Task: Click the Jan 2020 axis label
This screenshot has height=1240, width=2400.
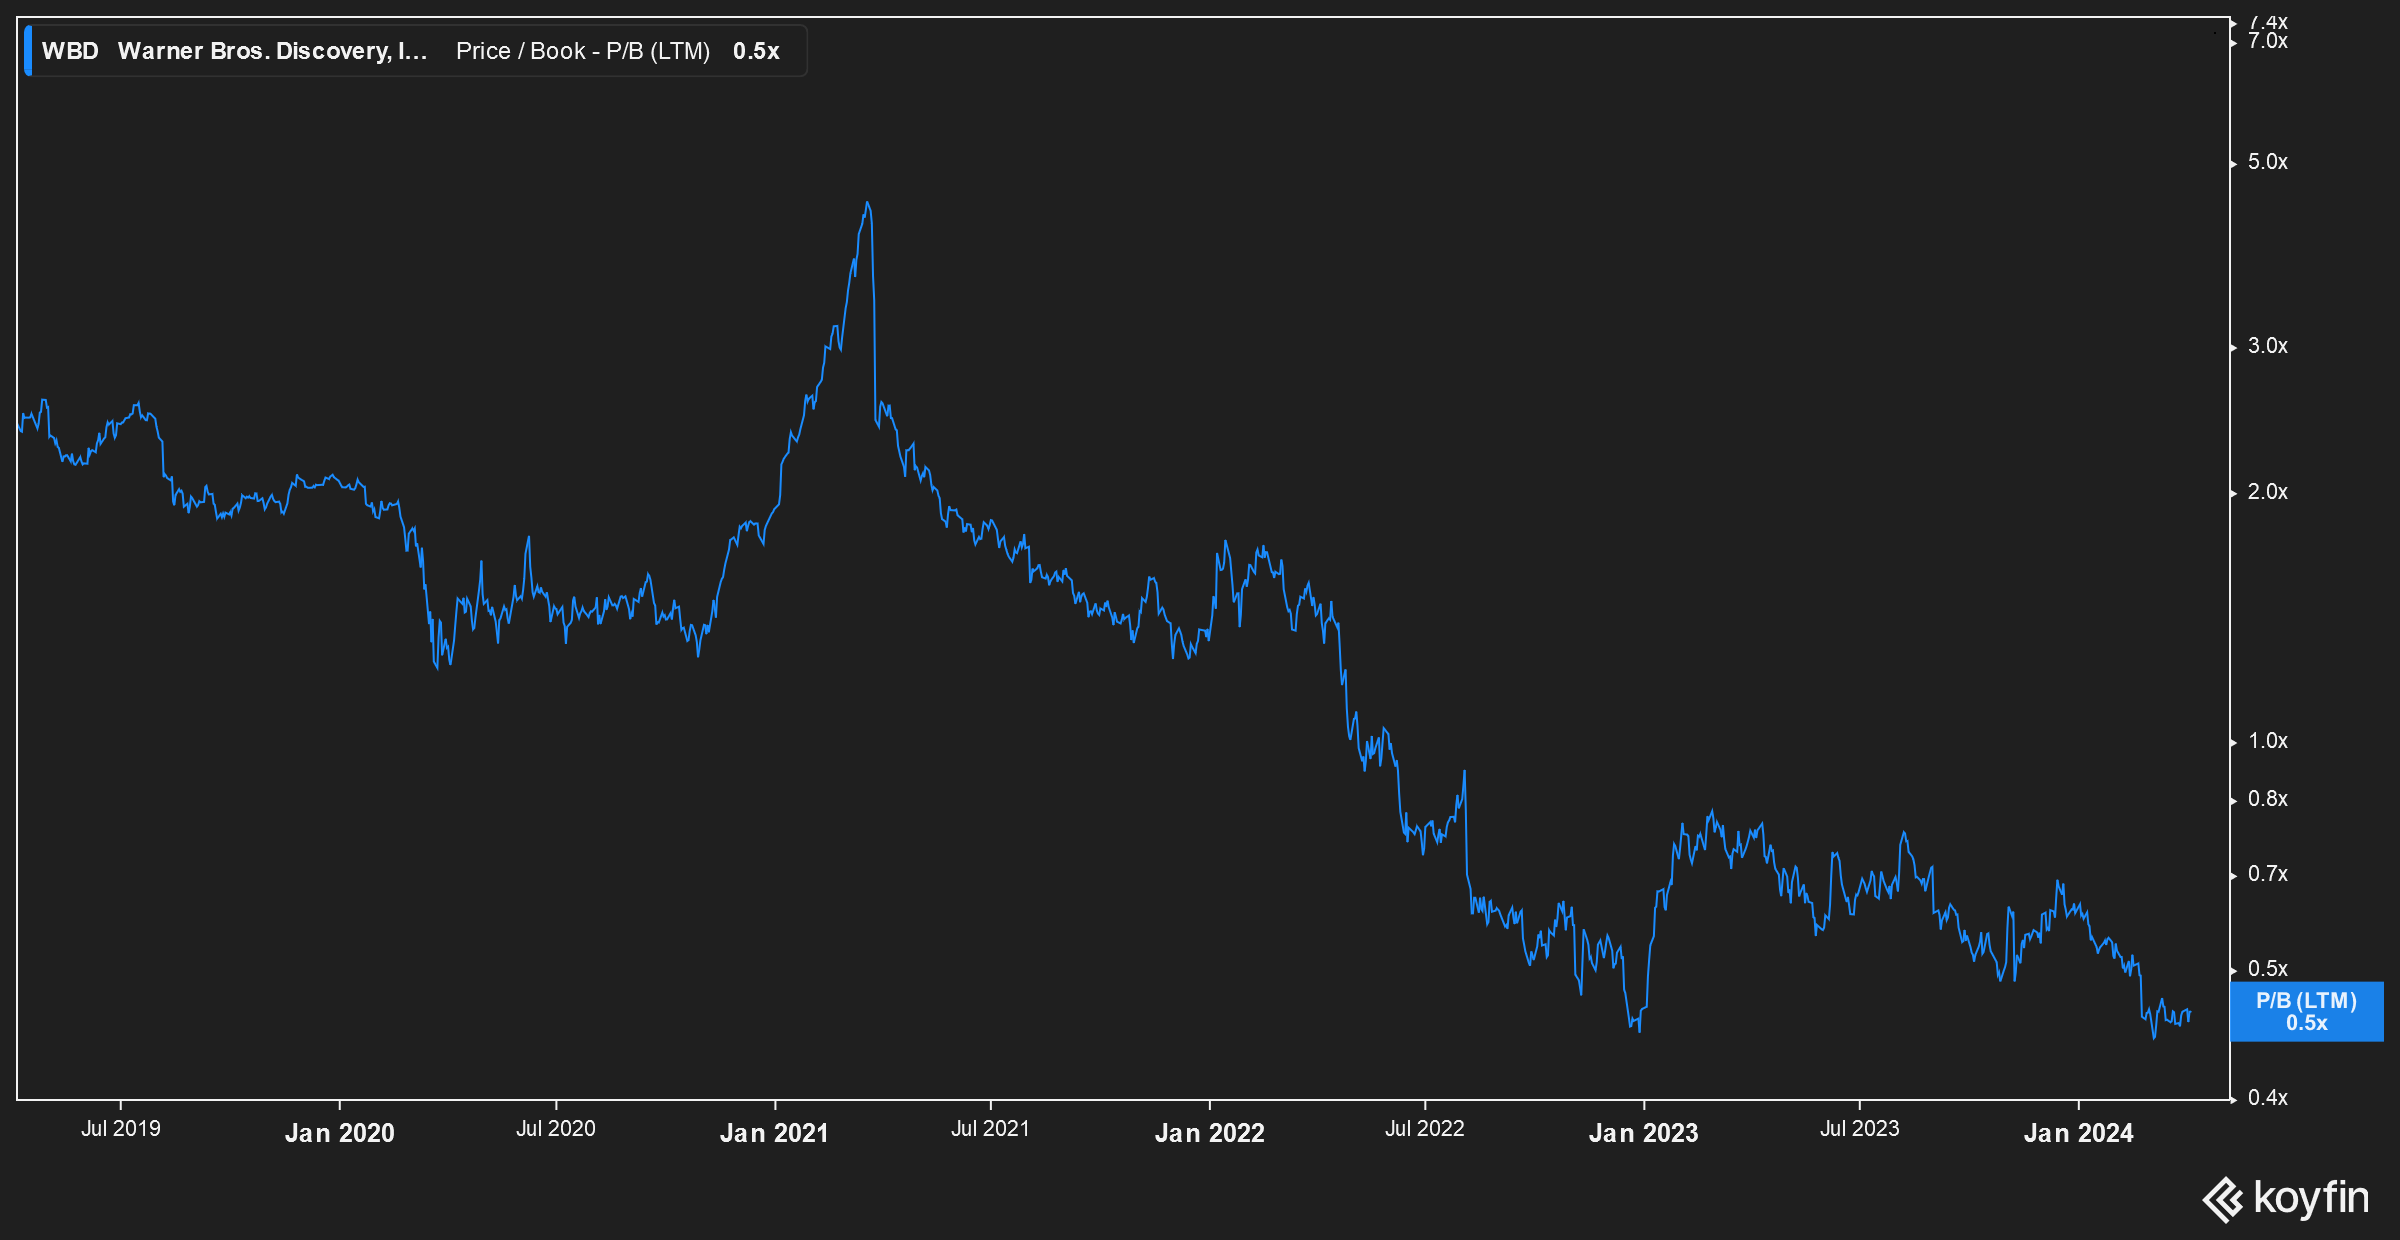Action: pos(340,1132)
